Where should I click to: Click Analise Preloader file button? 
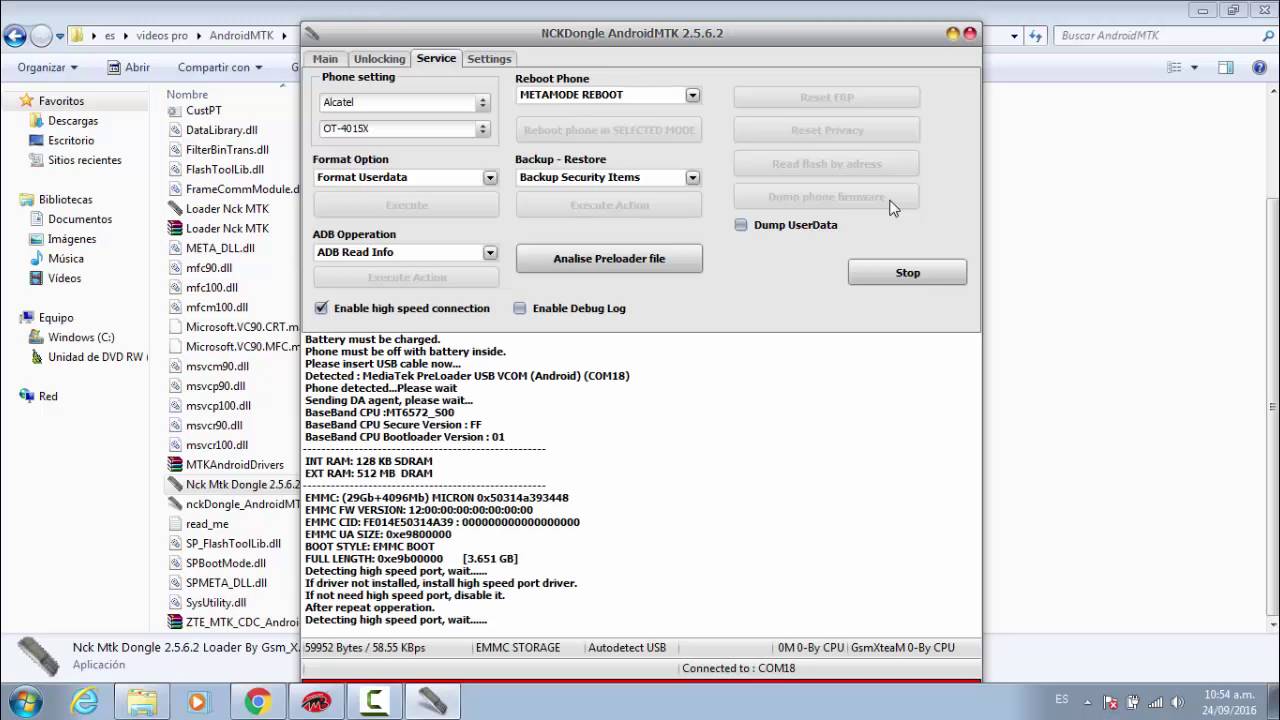click(x=609, y=258)
